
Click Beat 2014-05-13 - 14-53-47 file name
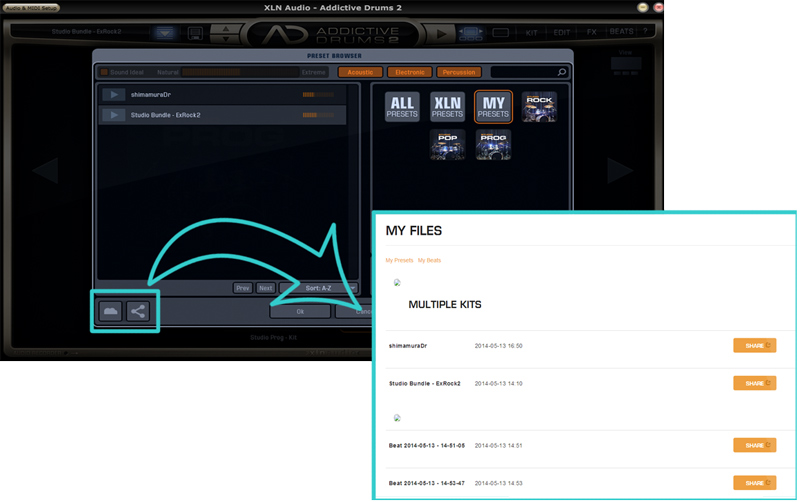tap(427, 483)
